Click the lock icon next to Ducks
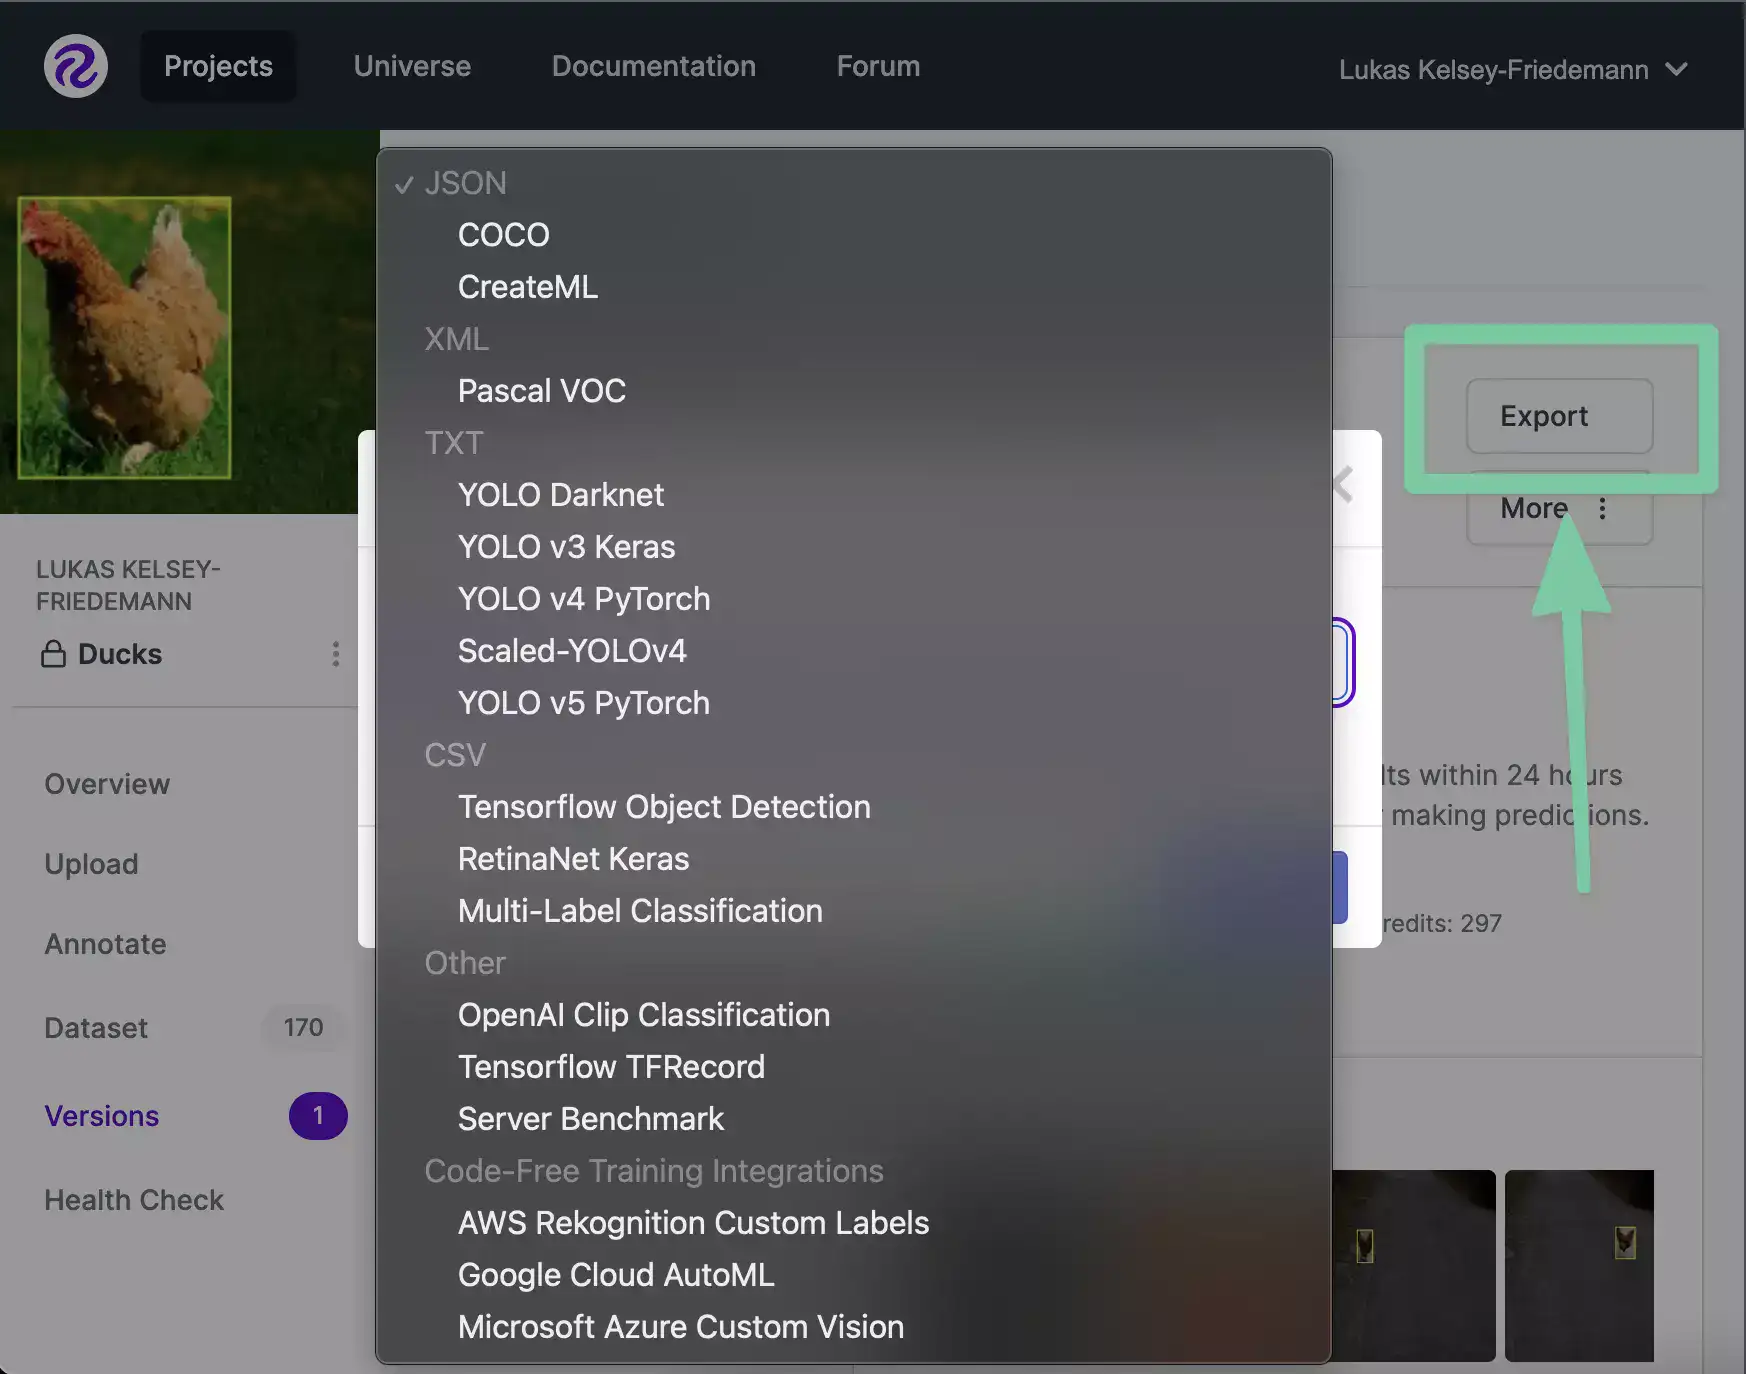The height and width of the screenshot is (1374, 1746). point(53,654)
